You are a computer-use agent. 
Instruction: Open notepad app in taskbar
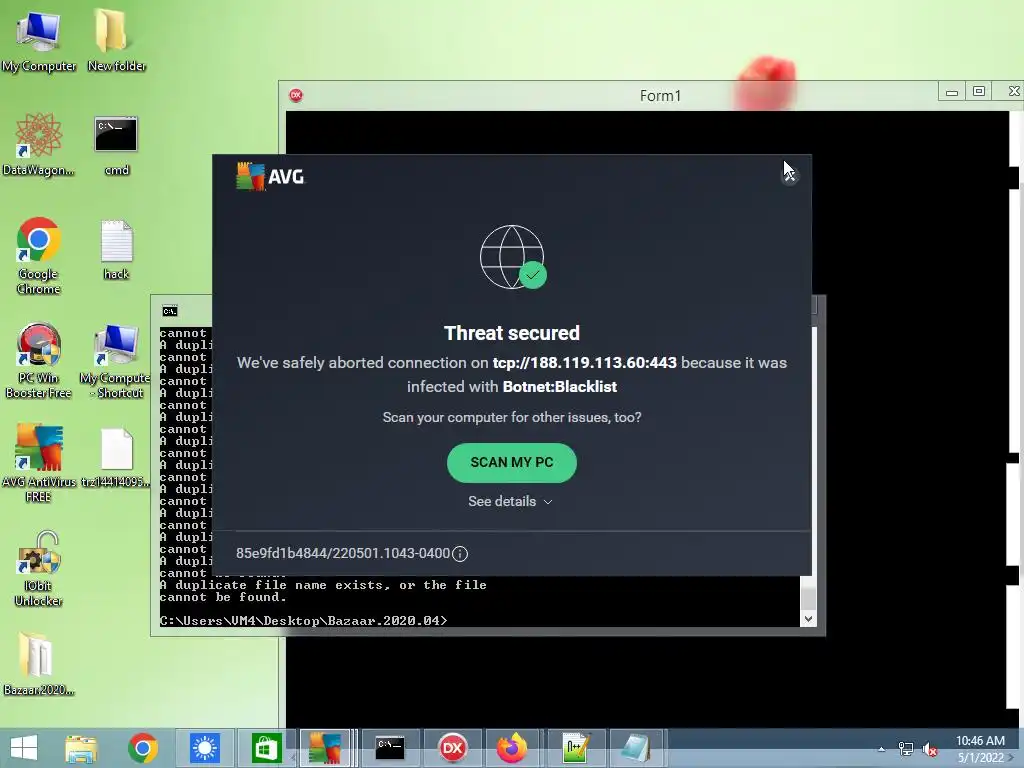click(636, 748)
